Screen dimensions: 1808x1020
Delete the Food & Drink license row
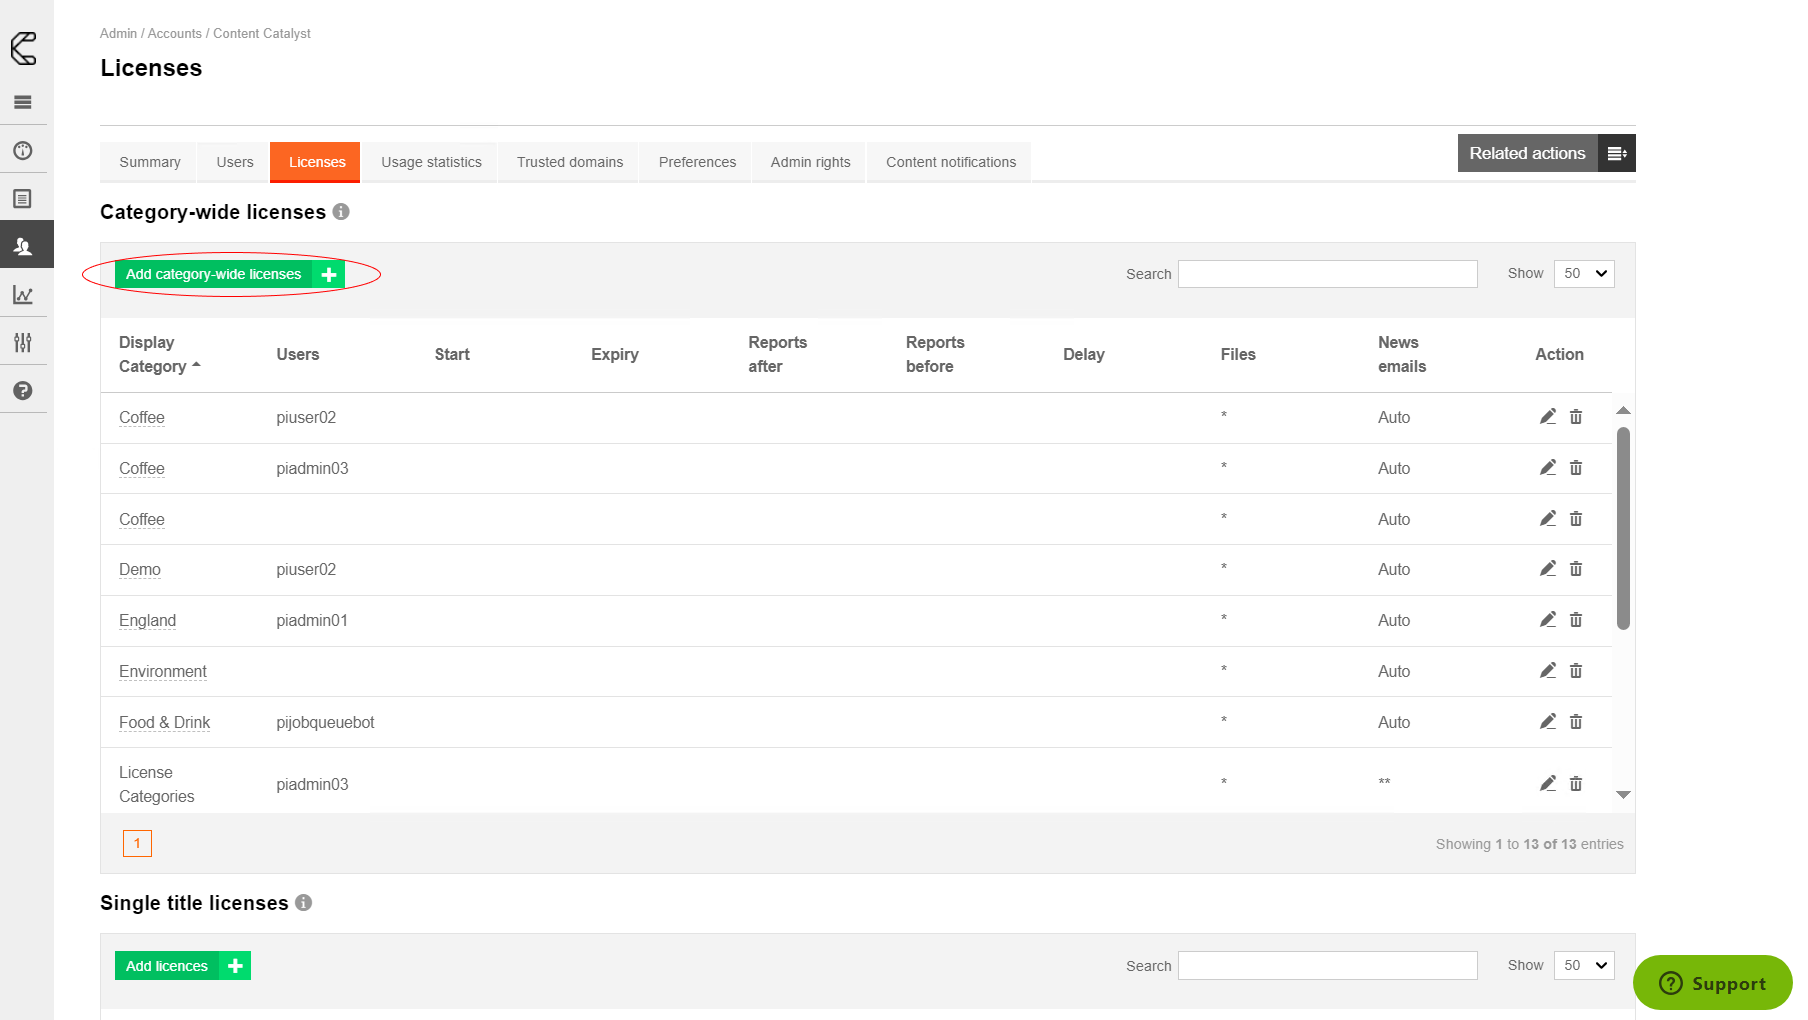point(1576,722)
